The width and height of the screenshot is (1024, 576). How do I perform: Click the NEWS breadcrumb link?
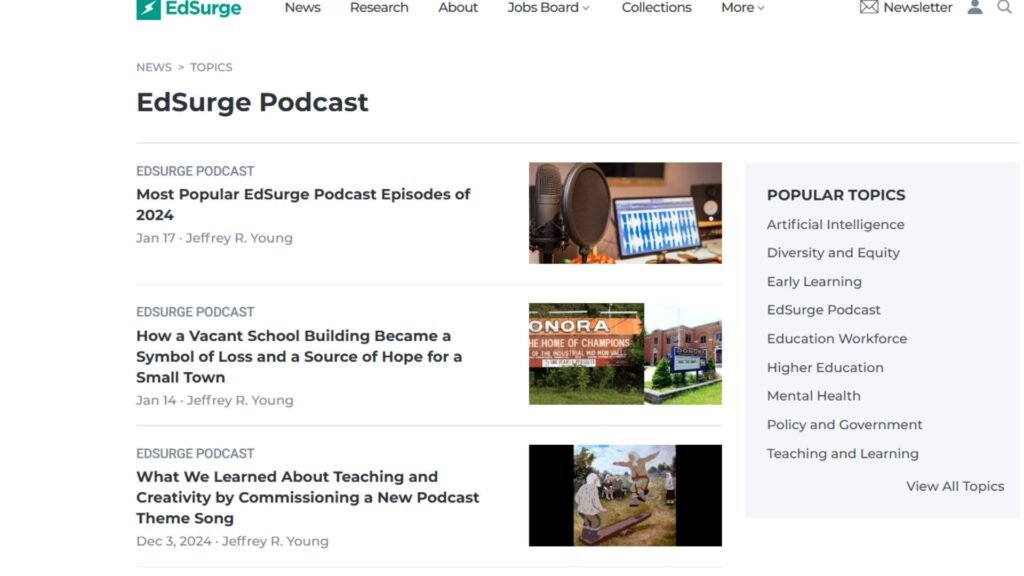[x=154, y=67]
